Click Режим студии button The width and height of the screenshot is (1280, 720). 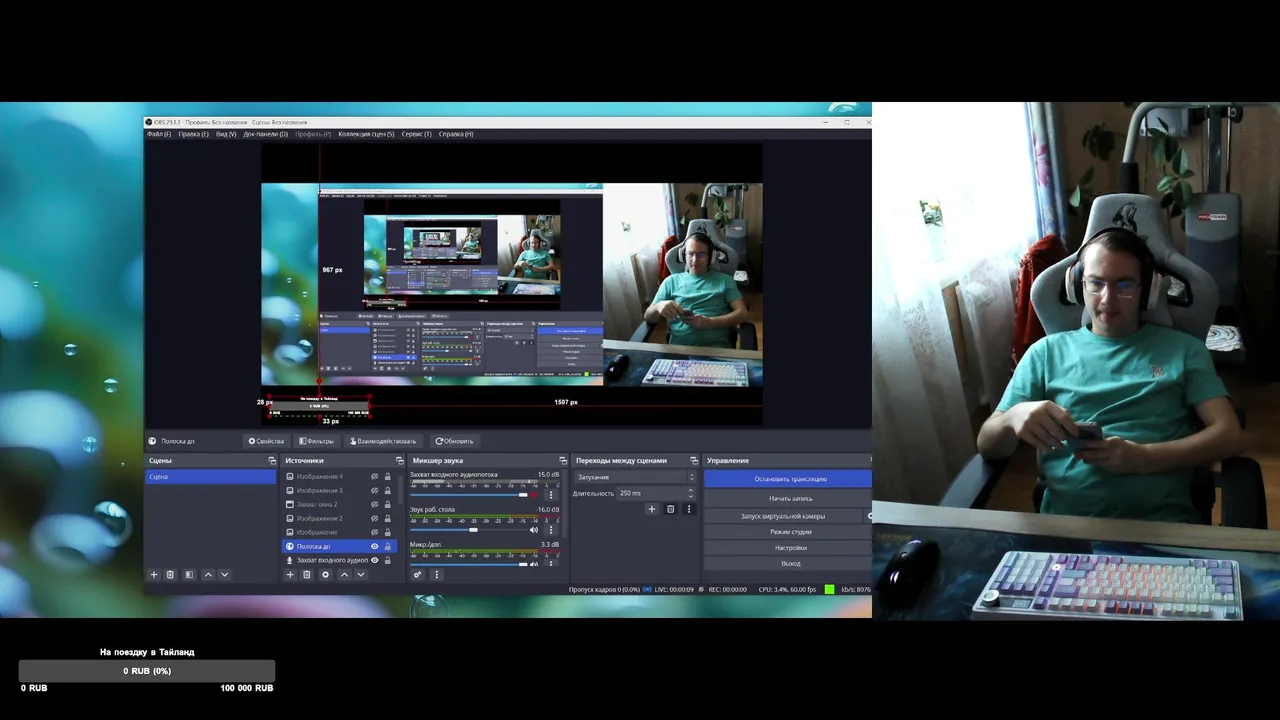[788, 532]
